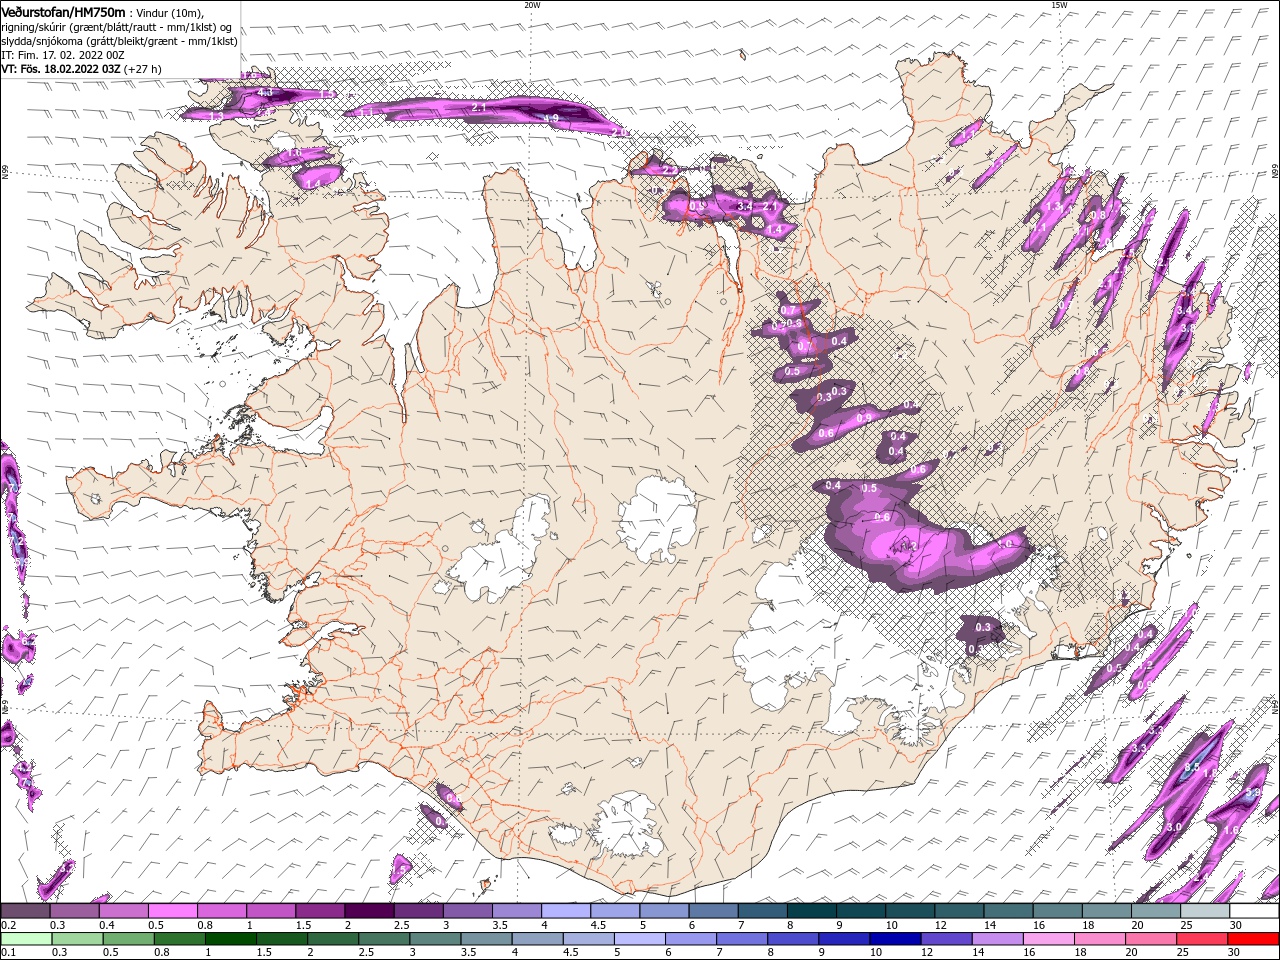Image resolution: width=1280 pixels, height=960 pixels.
Task: Pick lower legend swatch between 2 and 2.5
Action: coord(335,939)
